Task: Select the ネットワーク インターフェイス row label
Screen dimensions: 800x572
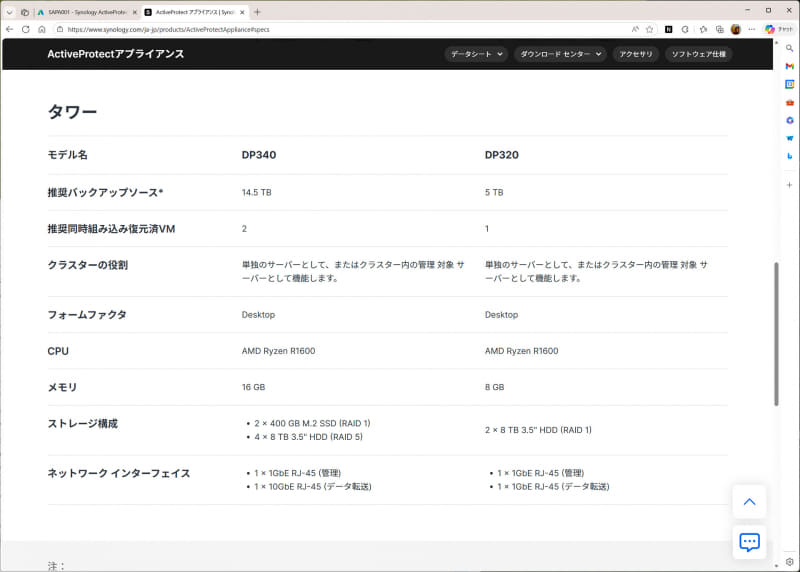Action: point(119,474)
